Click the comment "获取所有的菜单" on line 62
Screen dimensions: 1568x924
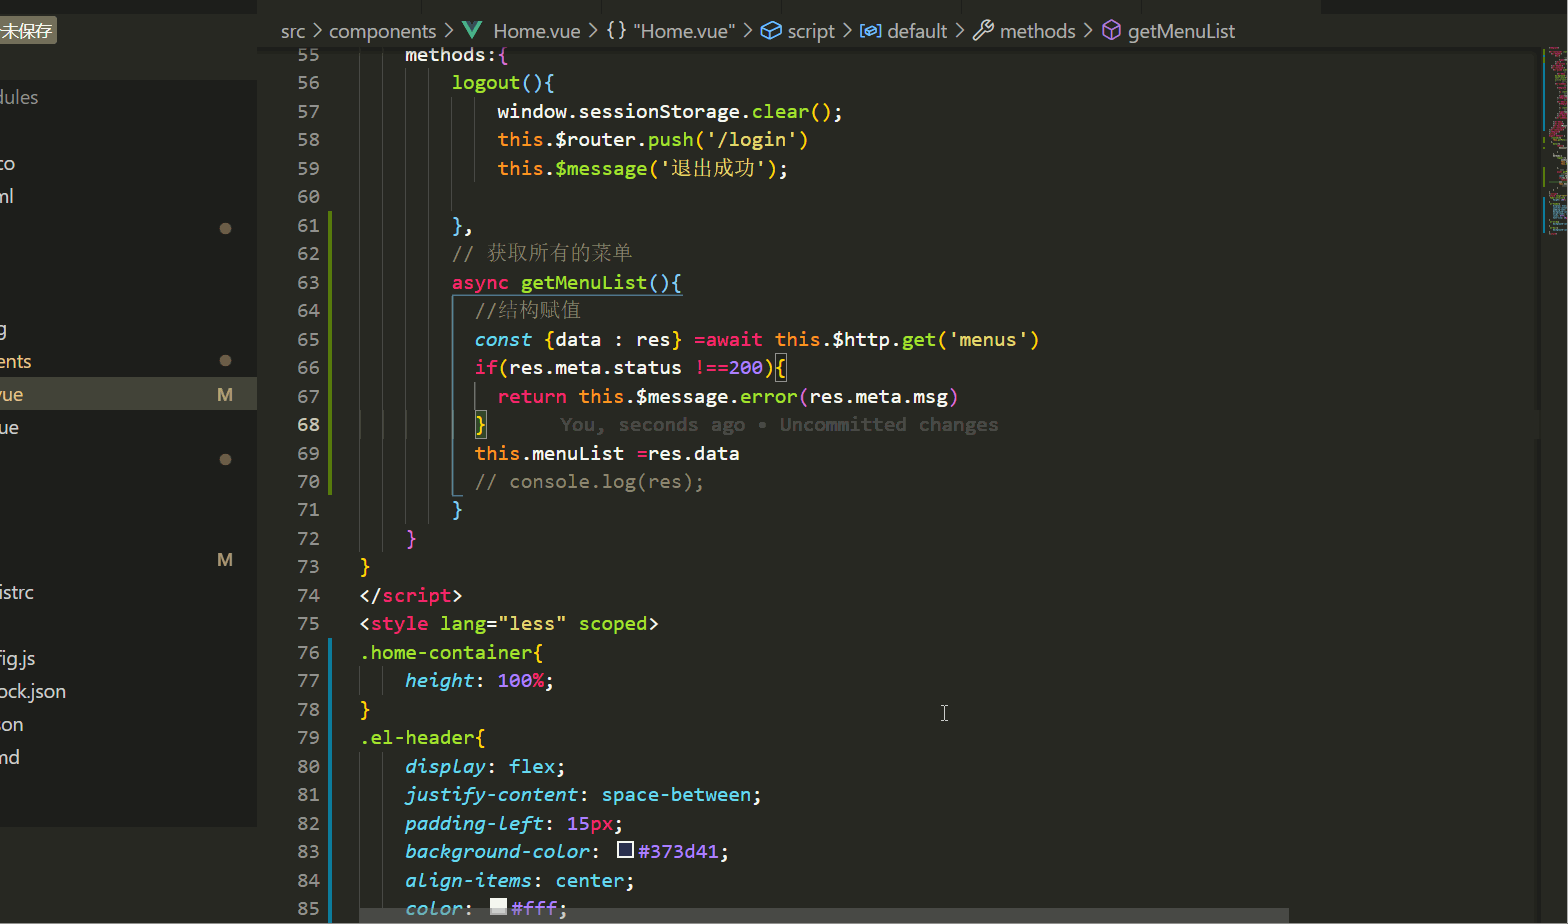tap(560, 253)
